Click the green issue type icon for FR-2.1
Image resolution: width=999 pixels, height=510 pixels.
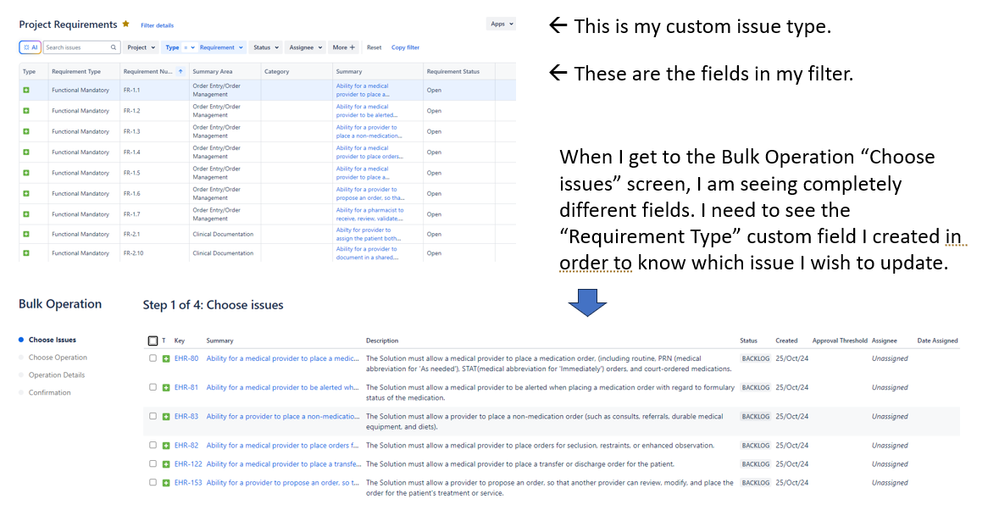[x=26, y=234]
